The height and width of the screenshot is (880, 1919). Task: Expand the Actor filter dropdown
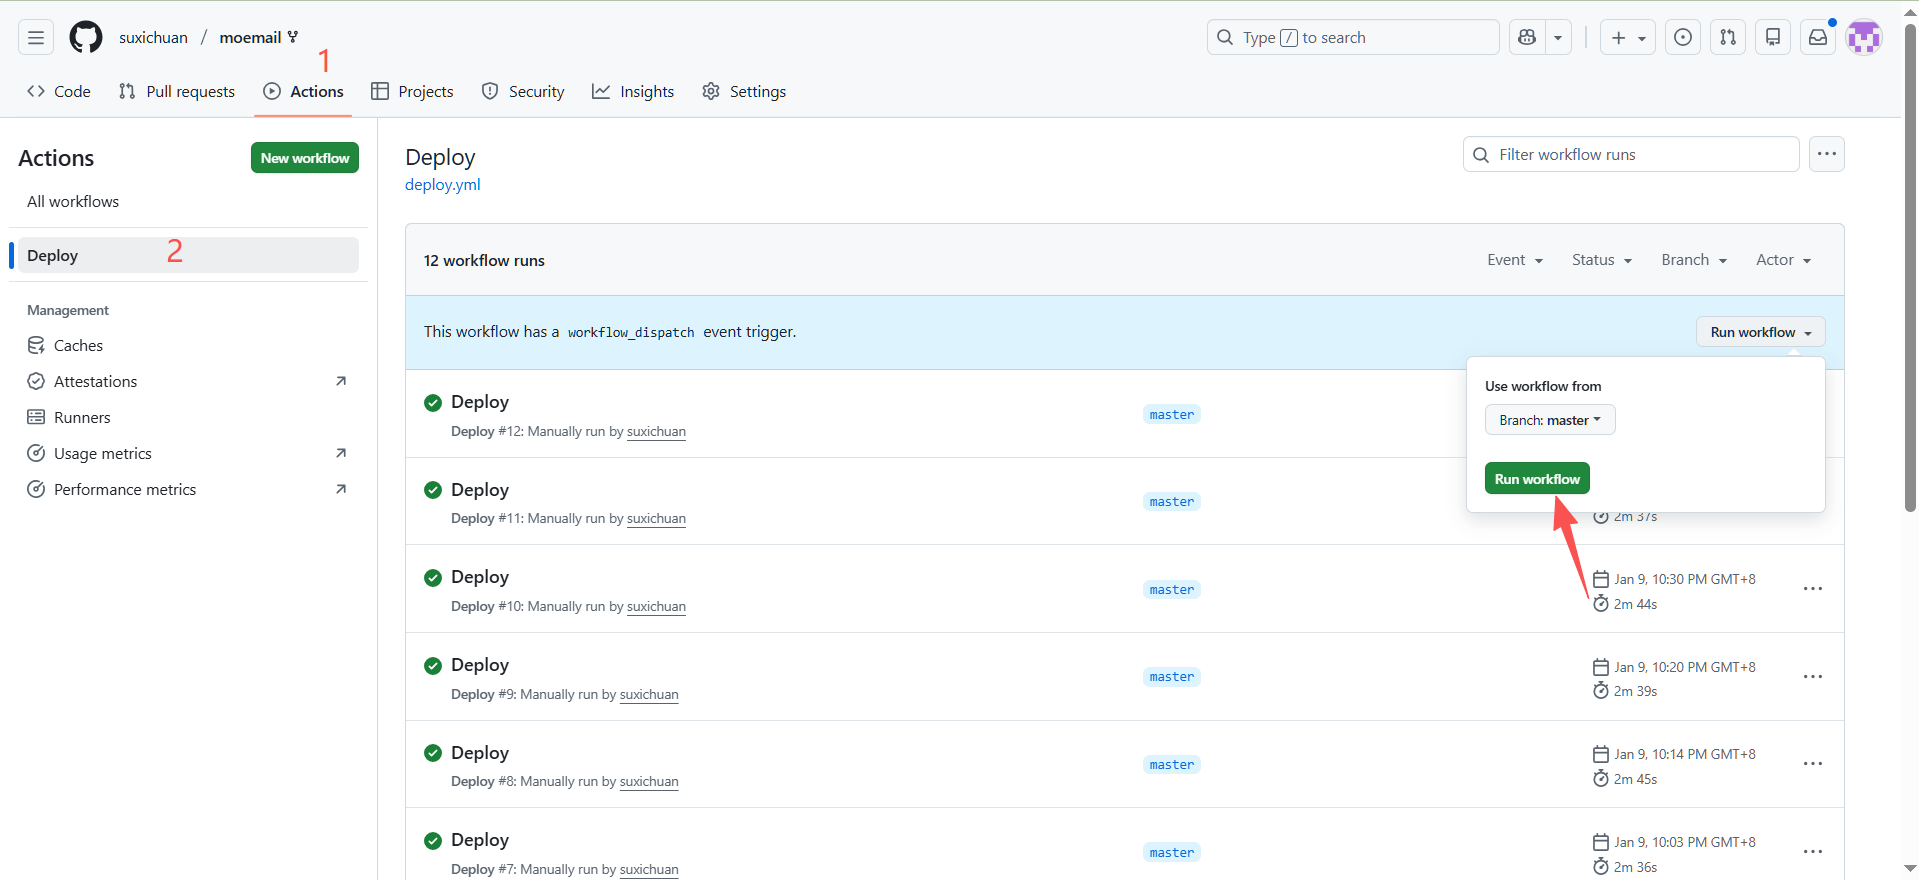1784,260
